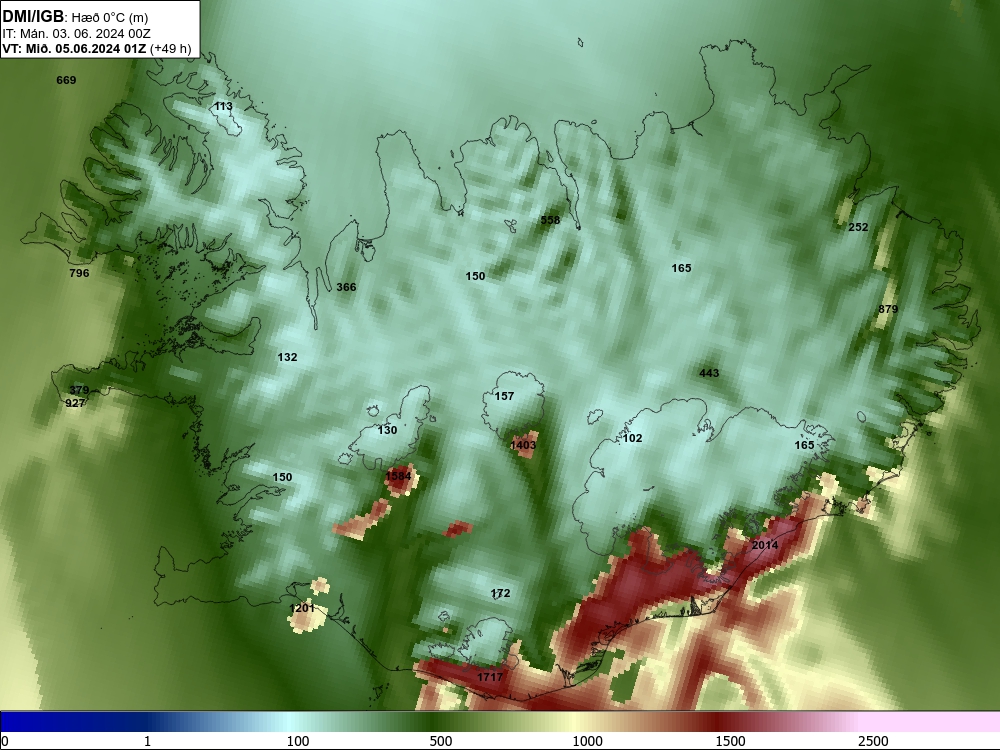
Task: Select the 379 value on Snæfellsnes
Action: pos(79,391)
